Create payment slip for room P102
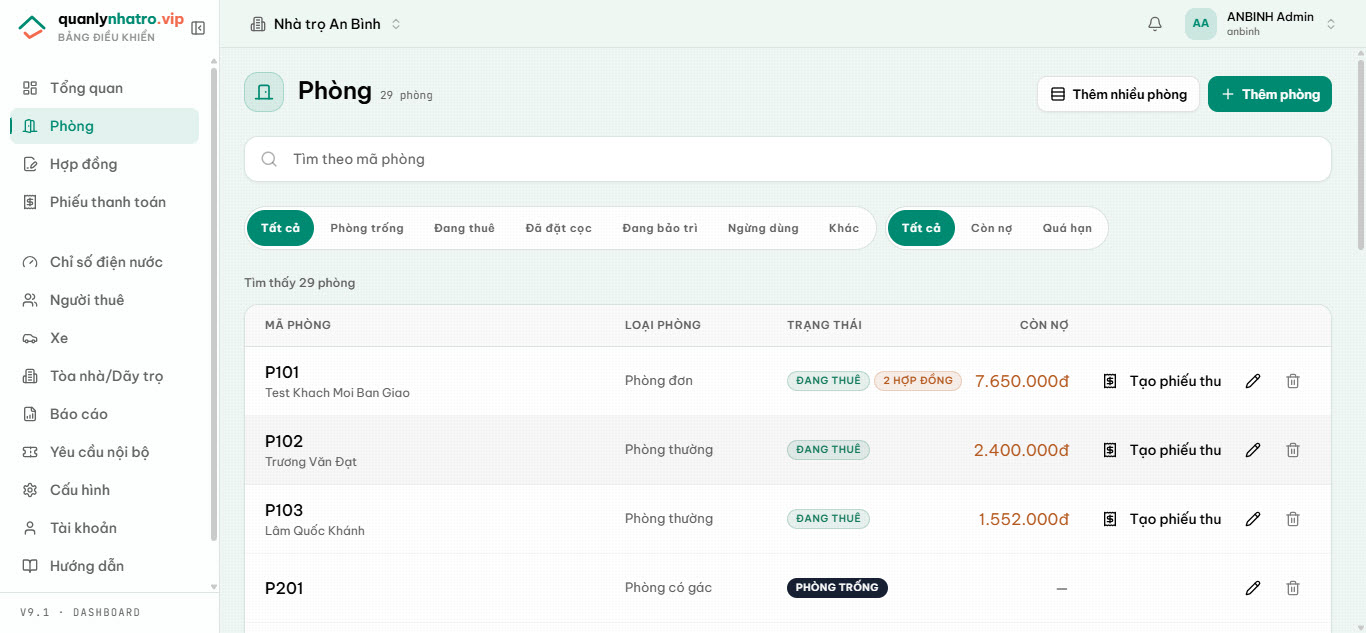Screen dimensions: 1366x633 click(1162, 450)
